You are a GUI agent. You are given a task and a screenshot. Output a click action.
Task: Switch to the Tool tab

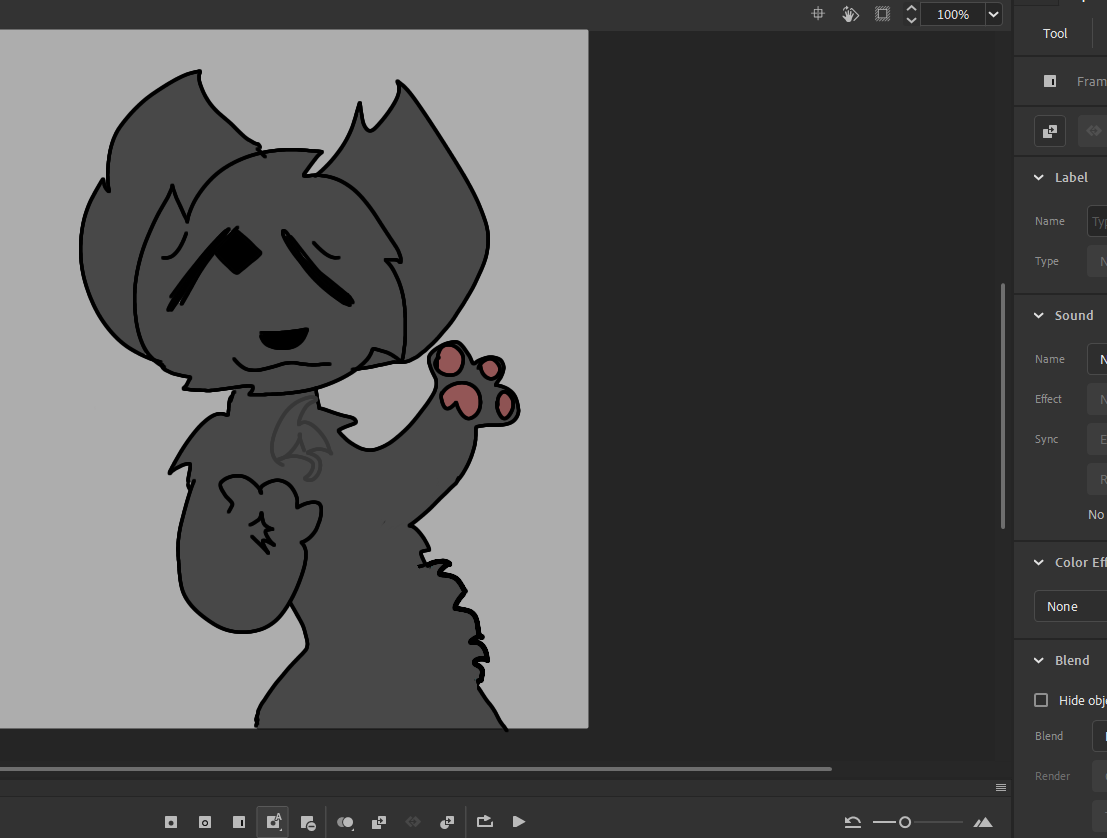pyautogui.click(x=1055, y=33)
